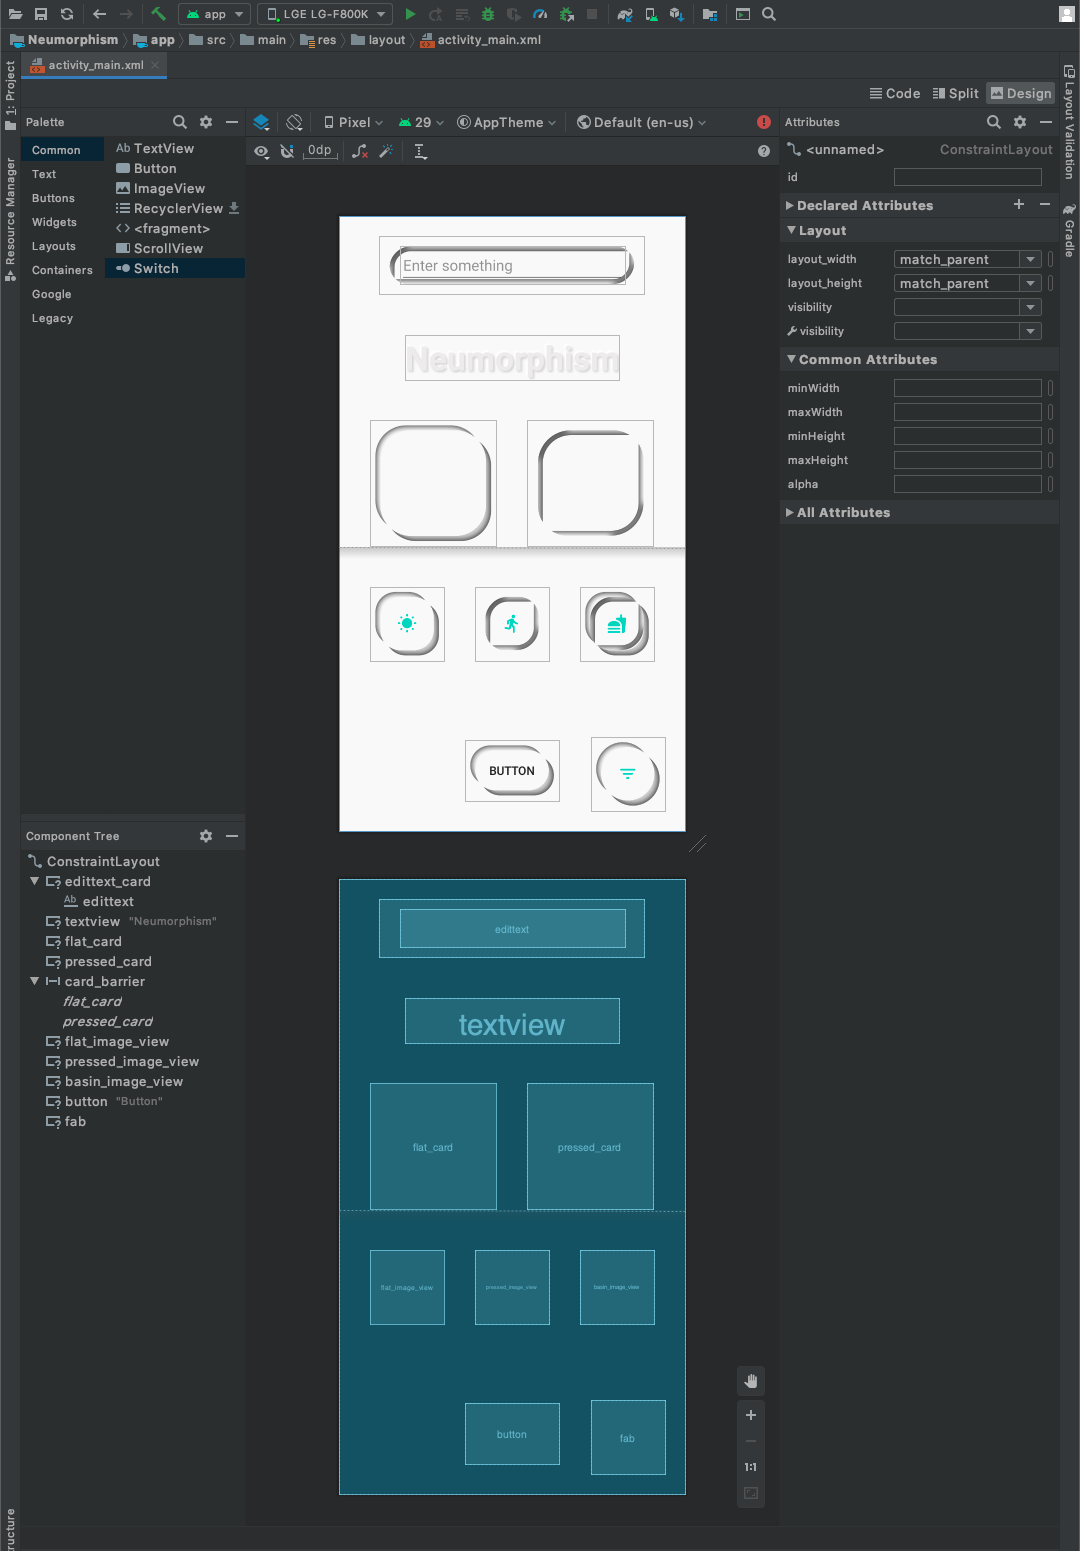The width and height of the screenshot is (1080, 1551).
Task: Clear all constraints icon
Action: pos(360,151)
